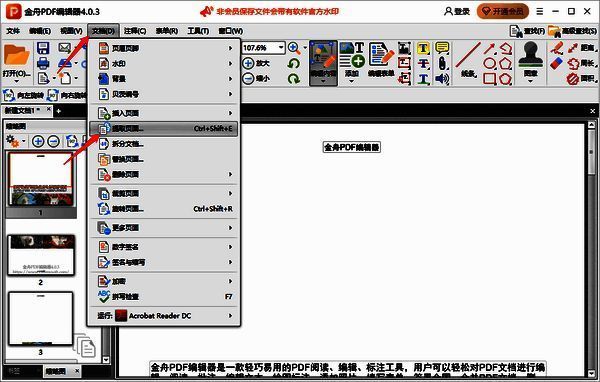Select the paperclip file attachment tool
Image resolution: width=600 pixels, height=382 pixels.
[x=442, y=63]
